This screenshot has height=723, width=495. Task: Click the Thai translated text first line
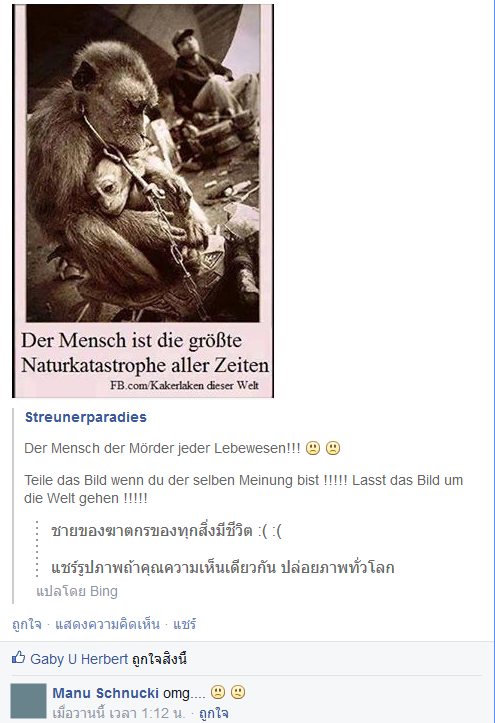coord(166,531)
